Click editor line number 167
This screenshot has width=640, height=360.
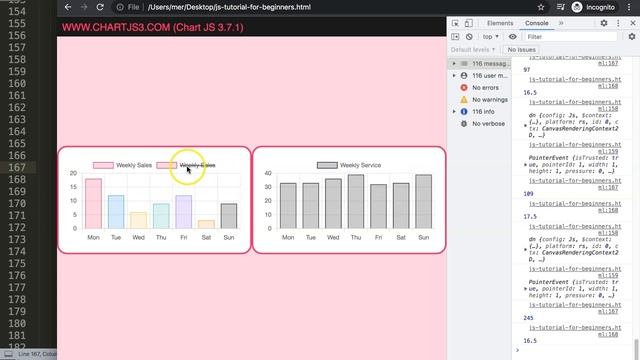[17, 167]
